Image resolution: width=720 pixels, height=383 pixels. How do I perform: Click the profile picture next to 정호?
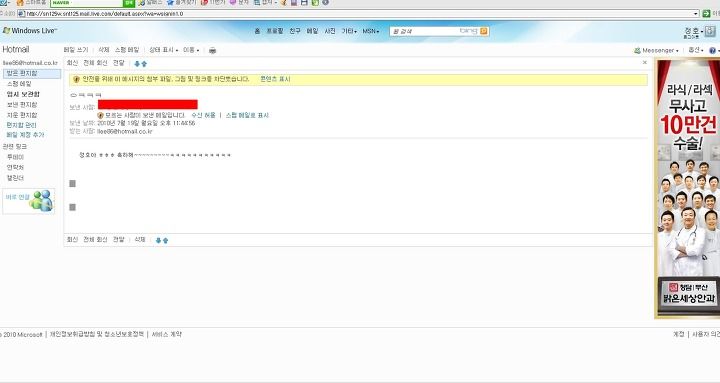coord(710,31)
